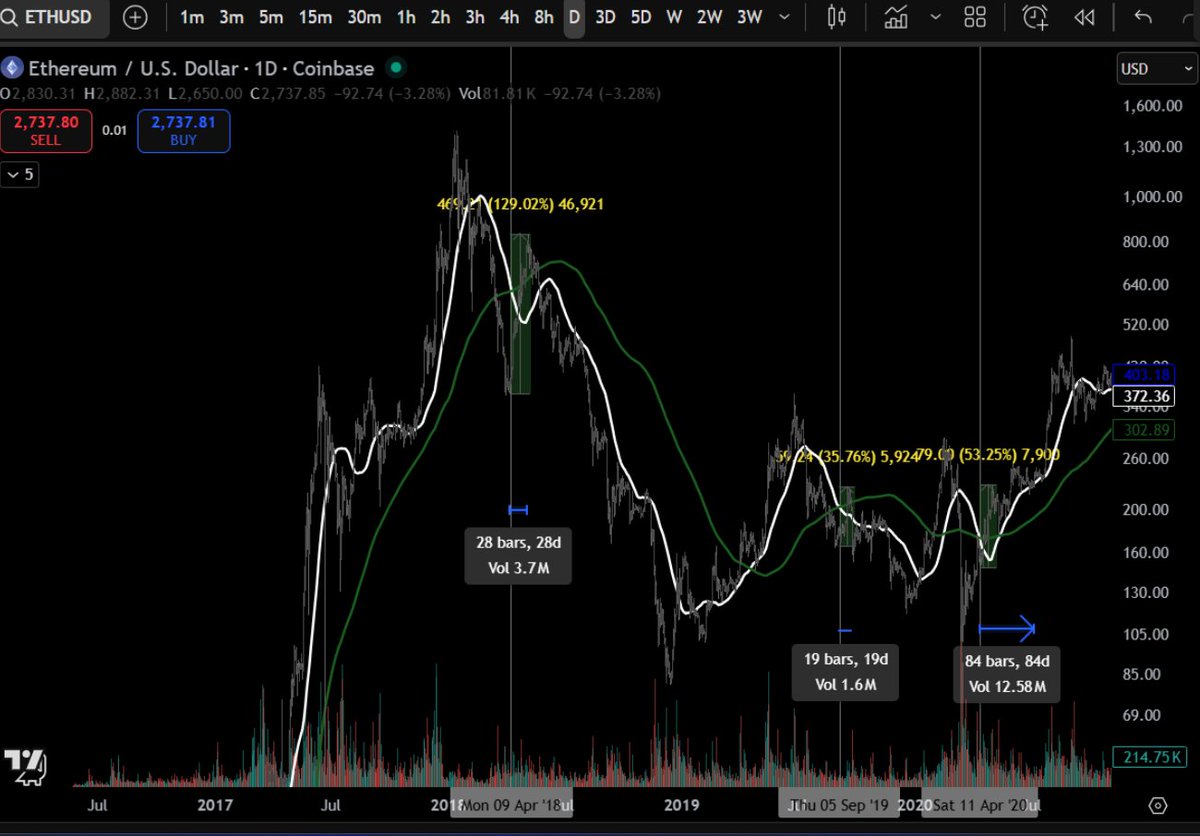This screenshot has height=836, width=1200.
Task: Switch to the 1m timeframe
Action: click(x=192, y=17)
